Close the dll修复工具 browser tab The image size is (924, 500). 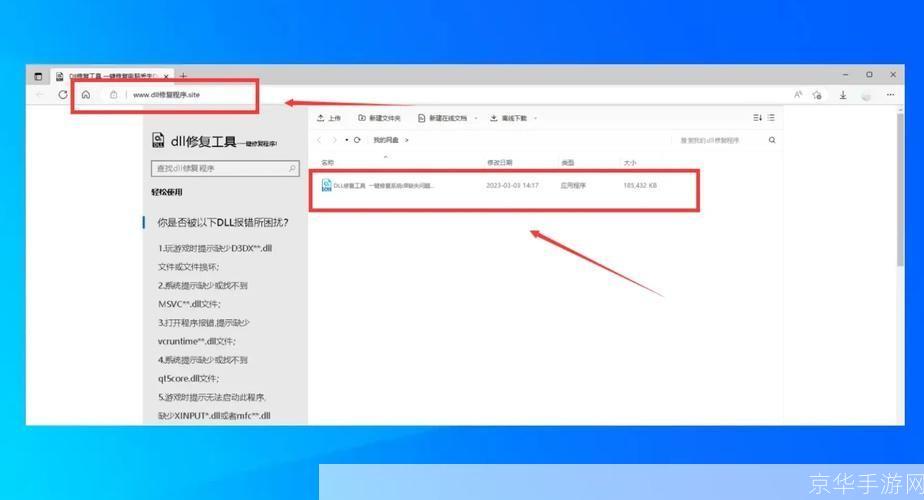(166, 76)
